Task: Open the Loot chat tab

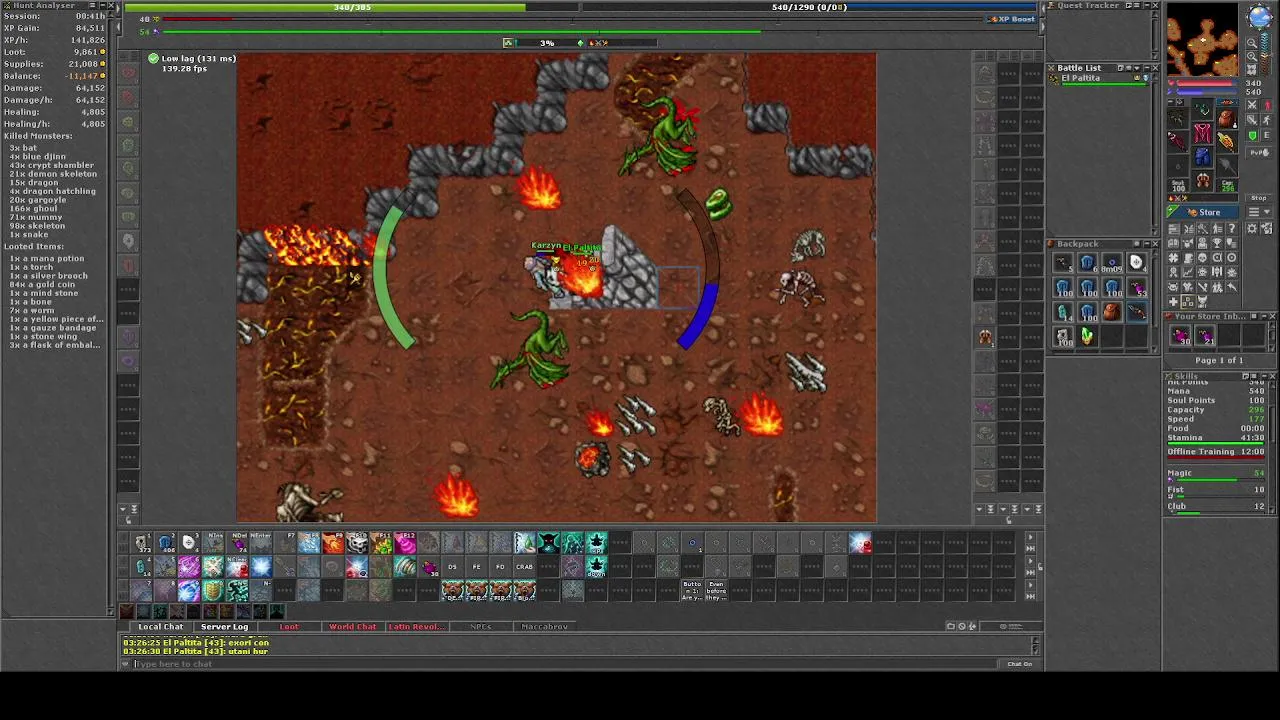Action: point(289,627)
